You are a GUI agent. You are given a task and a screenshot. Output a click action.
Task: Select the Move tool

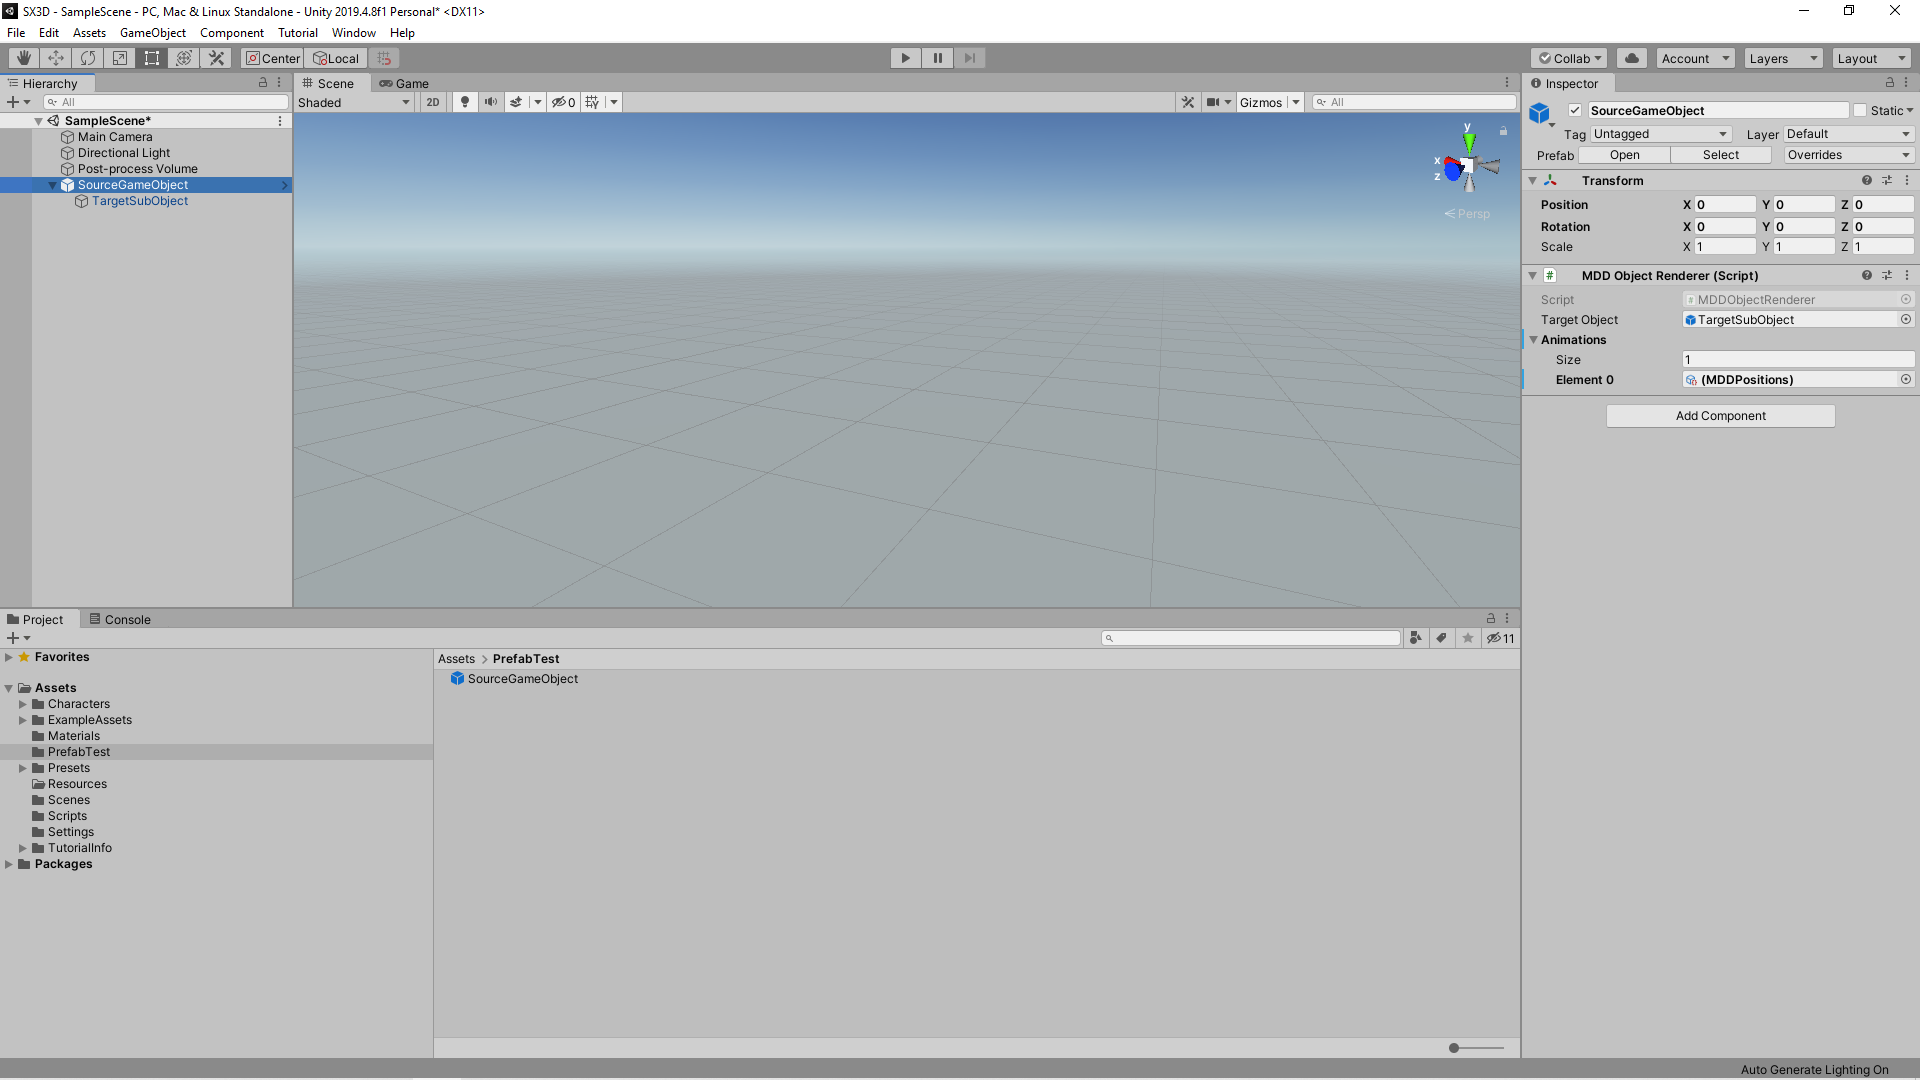click(x=56, y=57)
